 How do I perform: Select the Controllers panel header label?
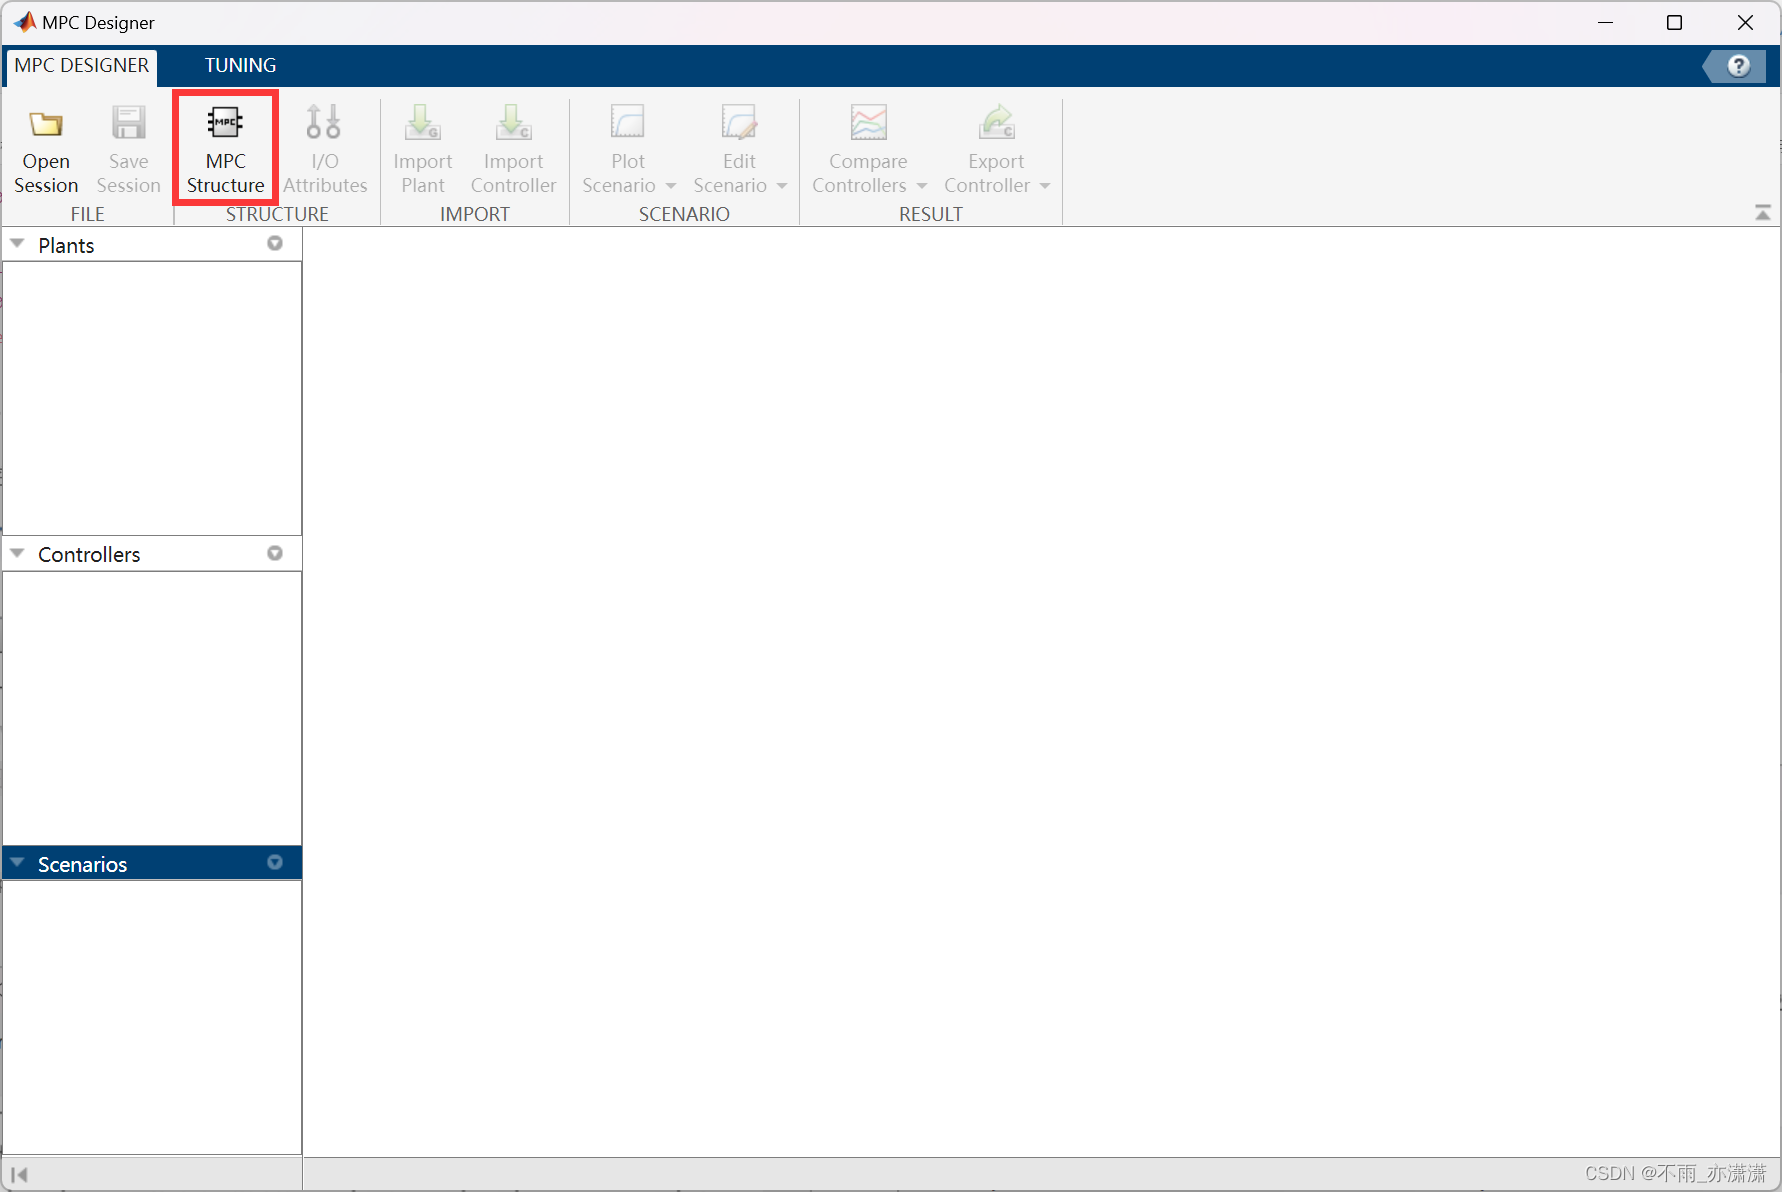[89, 555]
